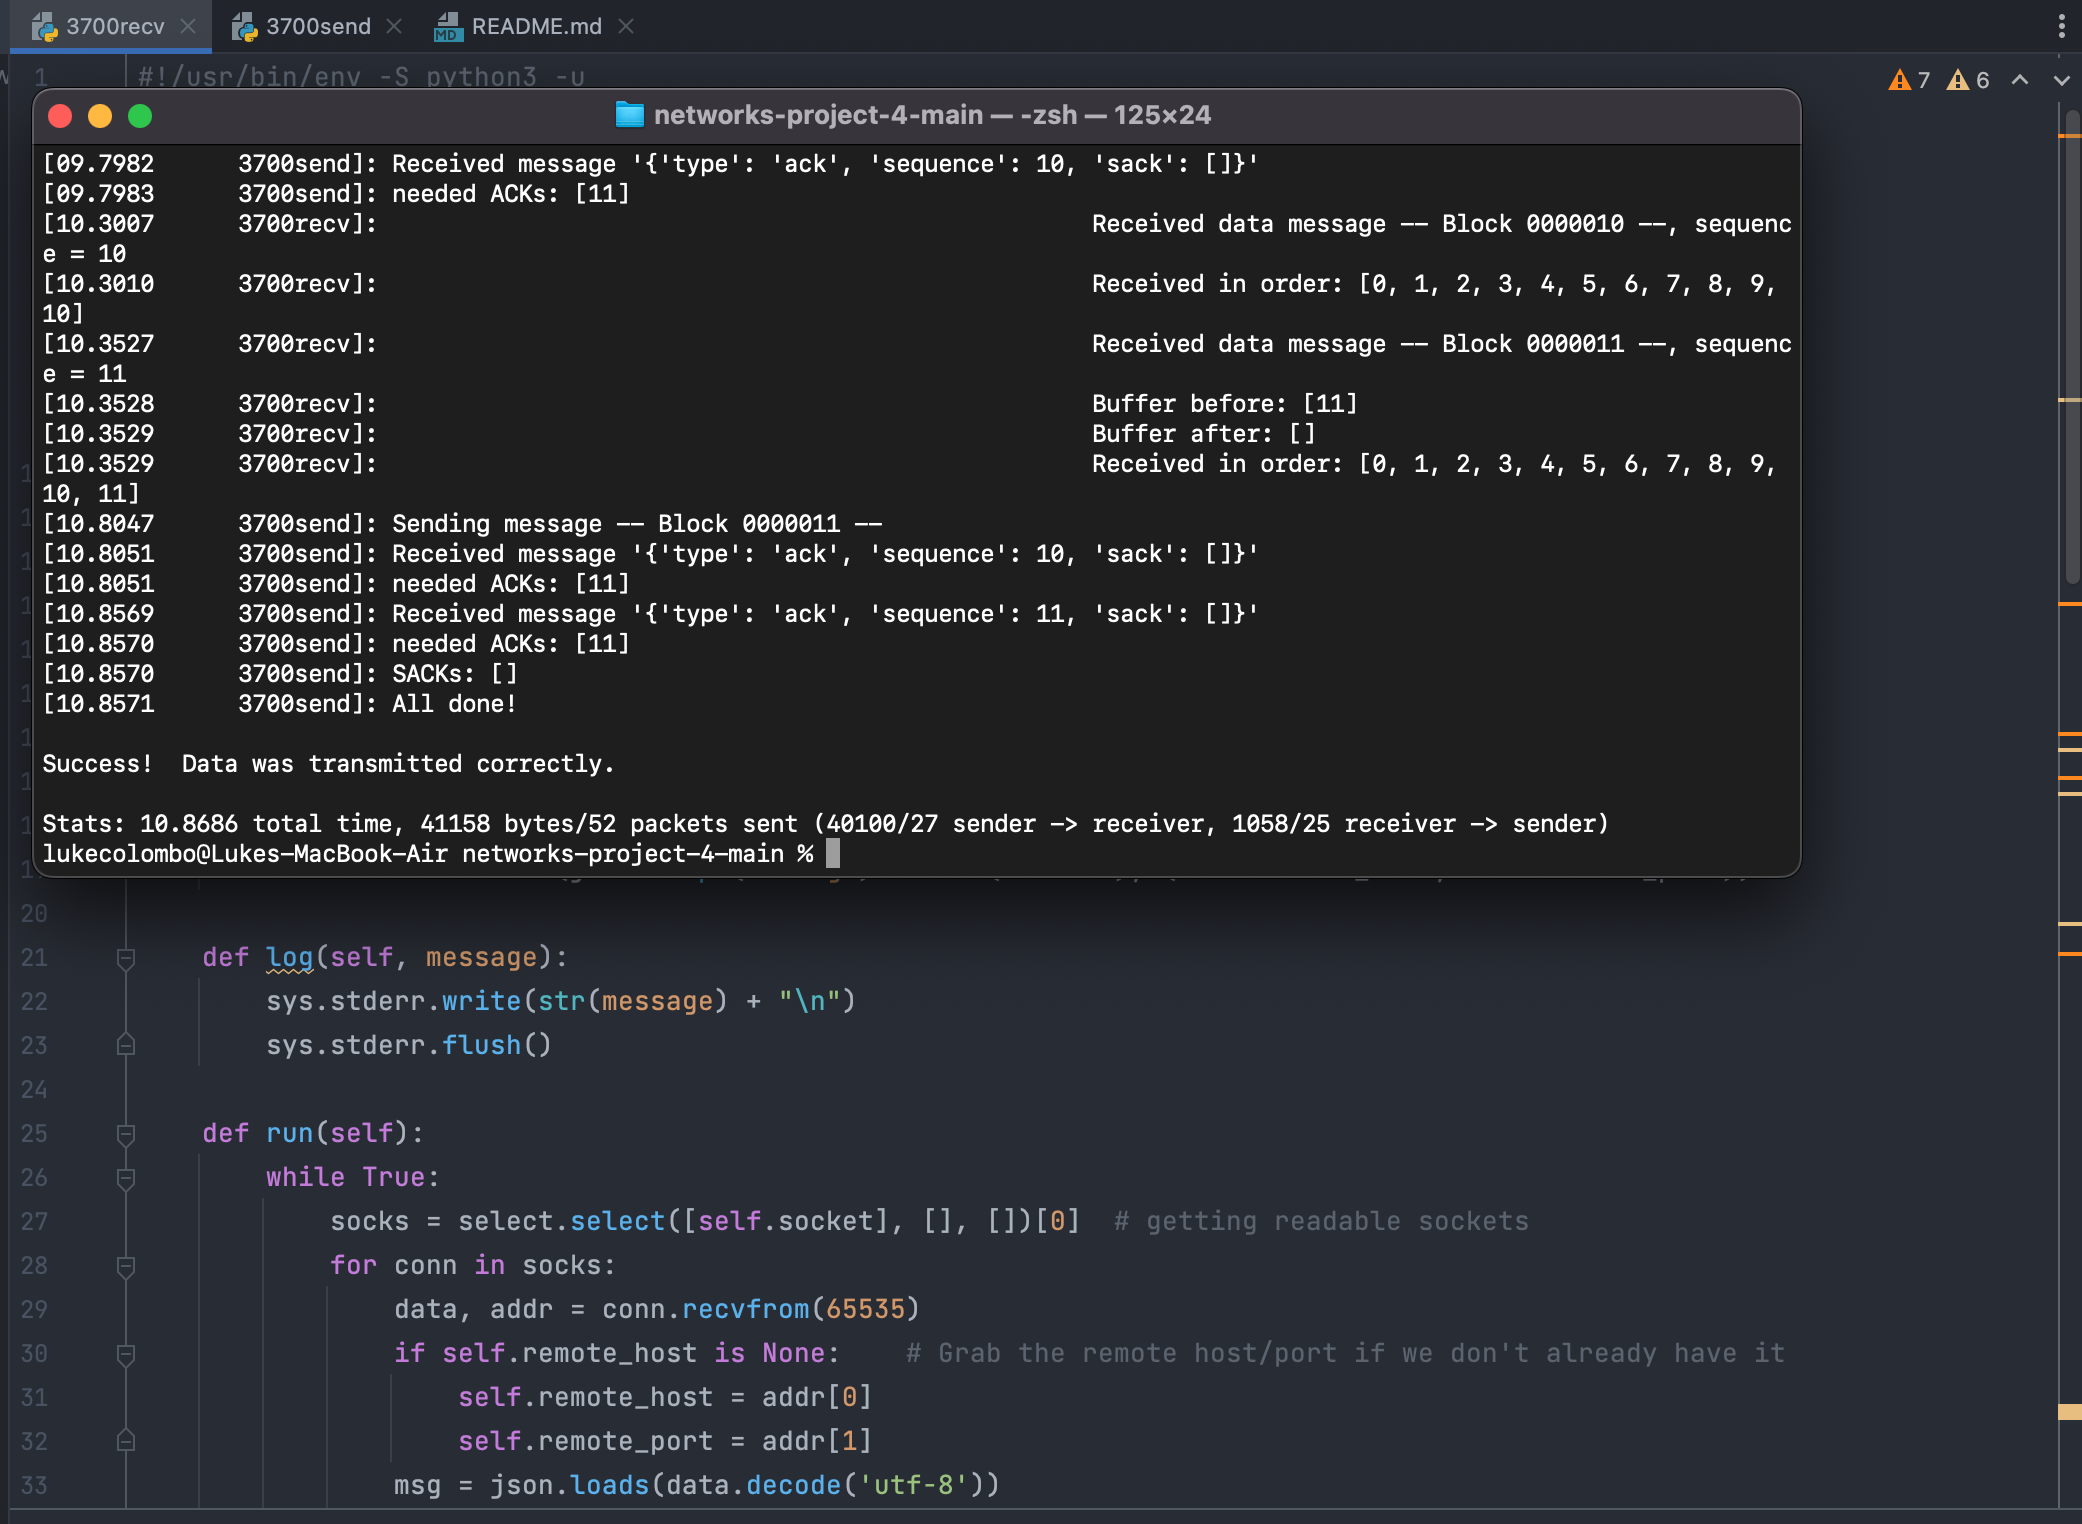Image resolution: width=2082 pixels, height=1524 pixels.
Task: Click the Python icon on the 3700recv tab
Action: tap(45, 26)
